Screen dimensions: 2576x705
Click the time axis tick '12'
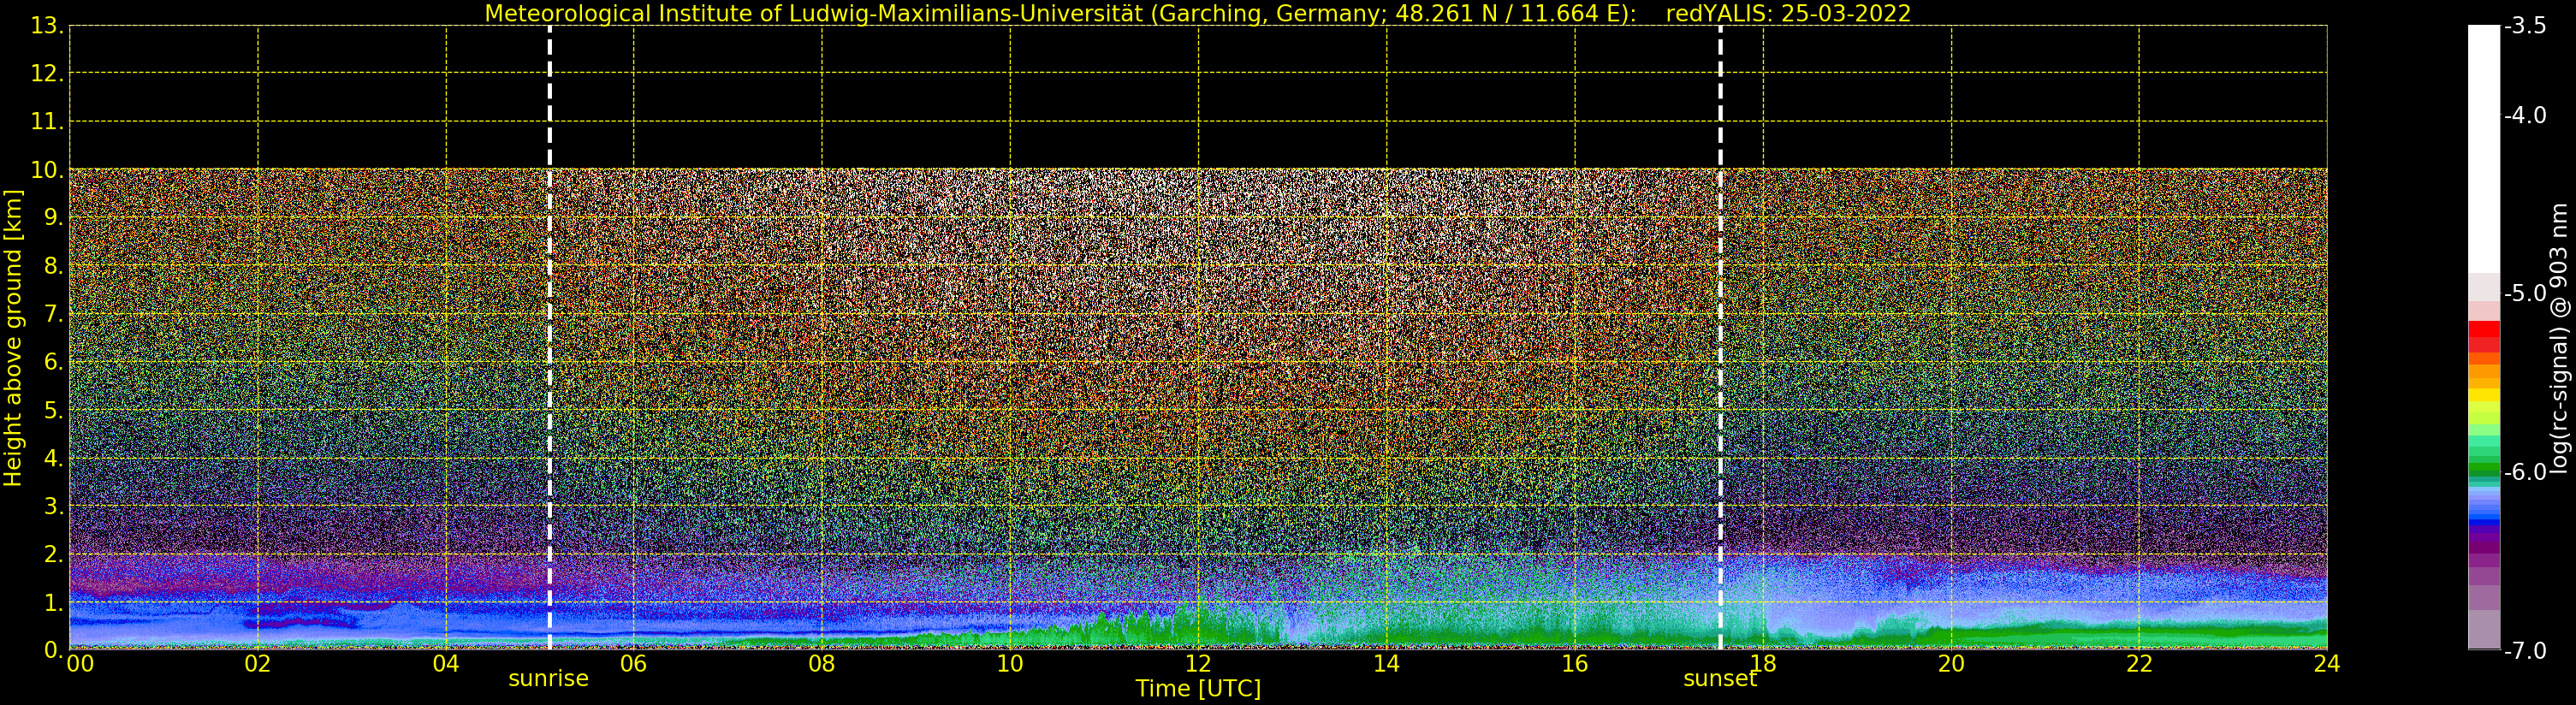tap(1198, 664)
